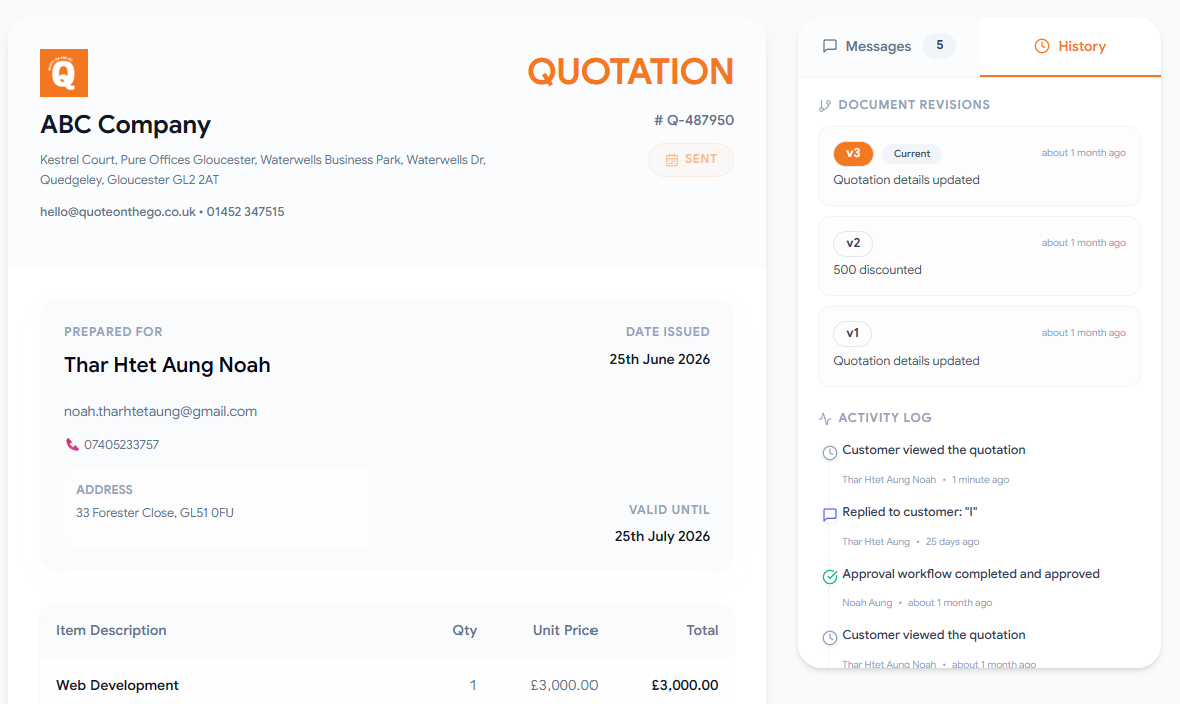The width and height of the screenshot is (1180, 704).
Task: Click the unit price £3,000.00 in grey
Action: [564, 685]
